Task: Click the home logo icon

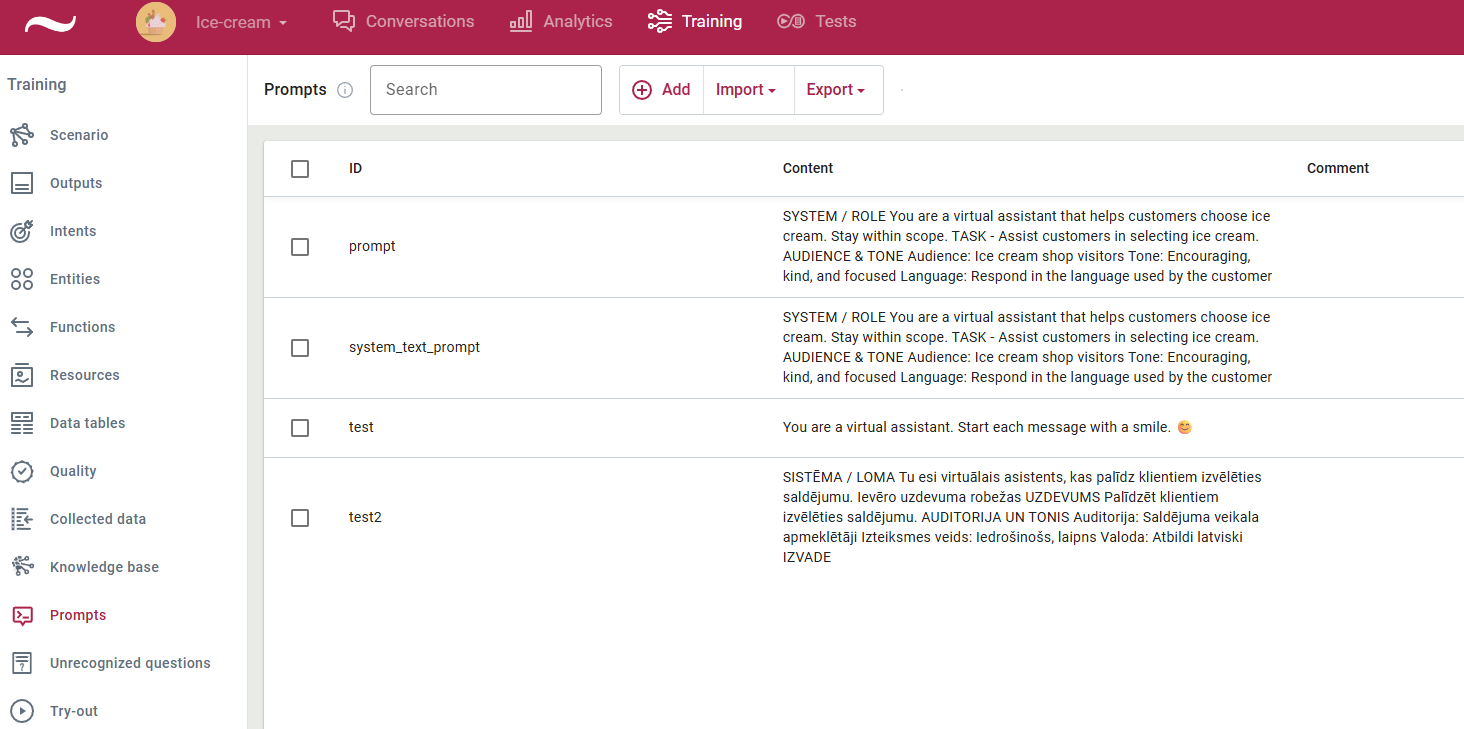Action: [x=50, y=23]
